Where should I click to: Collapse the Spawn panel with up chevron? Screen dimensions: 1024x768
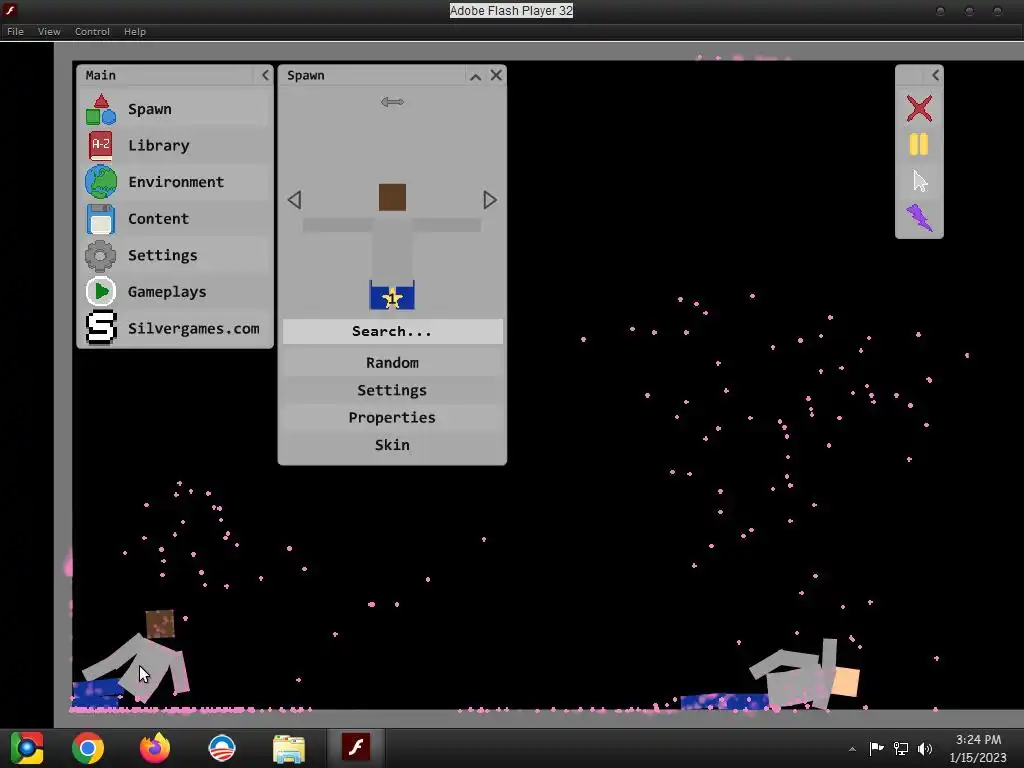coord(475,76)
